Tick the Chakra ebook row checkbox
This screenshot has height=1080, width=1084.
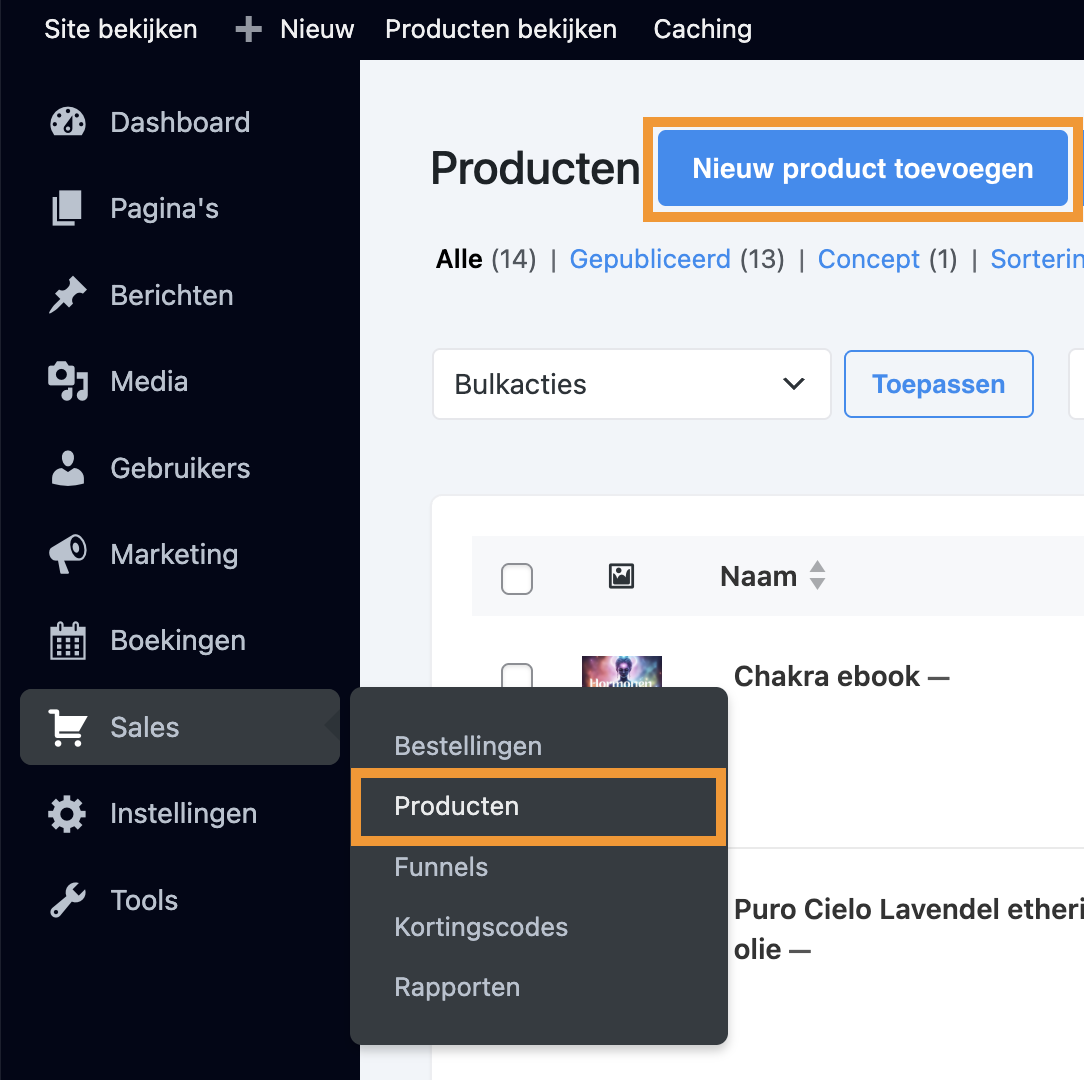pyautogui.click(x=517, y=676)
